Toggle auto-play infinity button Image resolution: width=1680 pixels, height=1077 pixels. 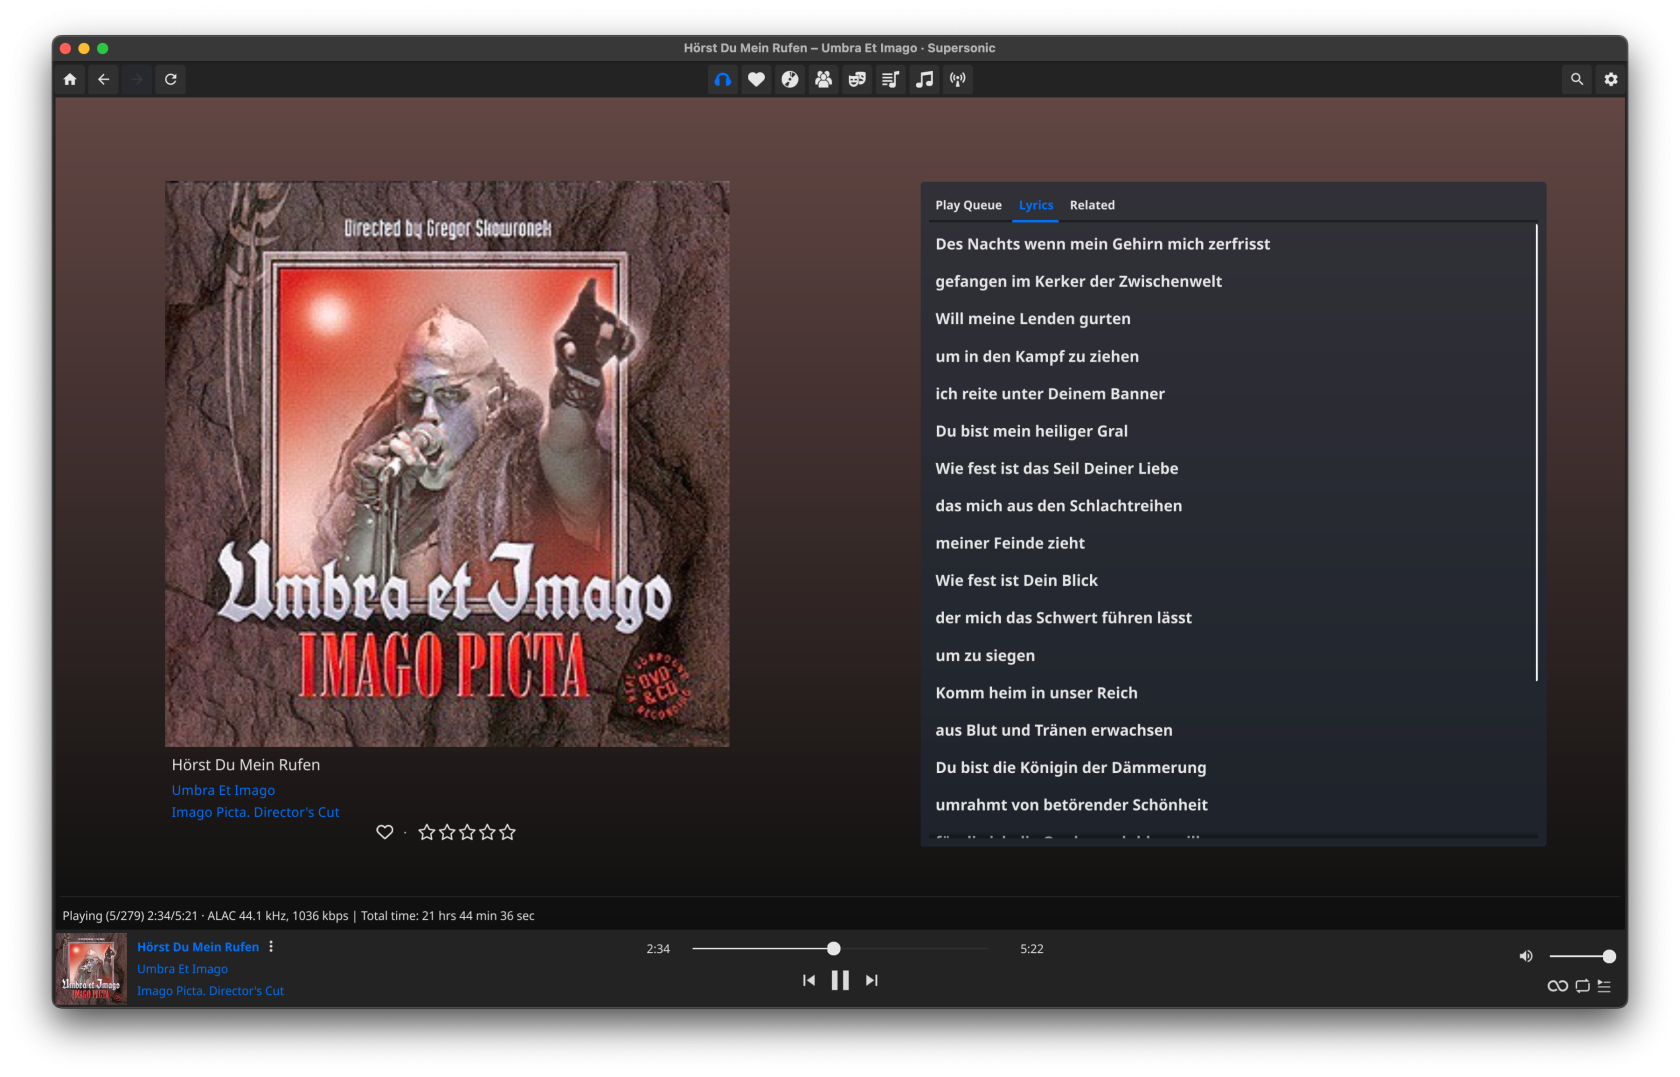[x=1557, y=986]
